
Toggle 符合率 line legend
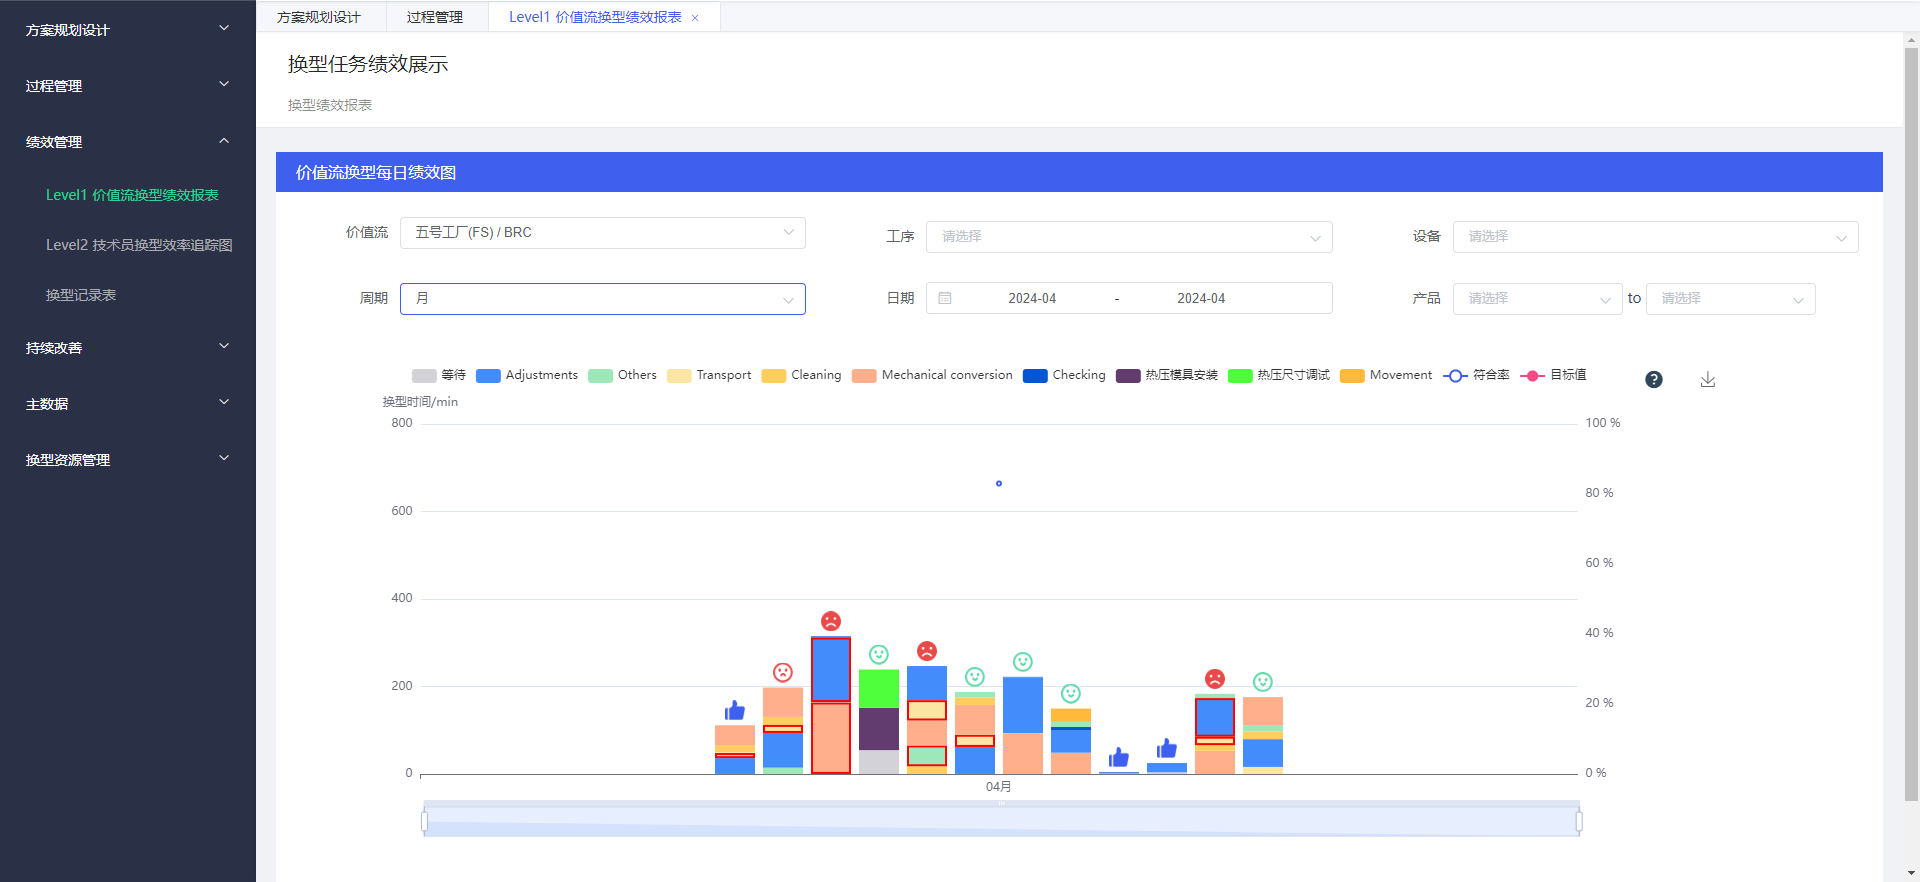coord(1476,375)
